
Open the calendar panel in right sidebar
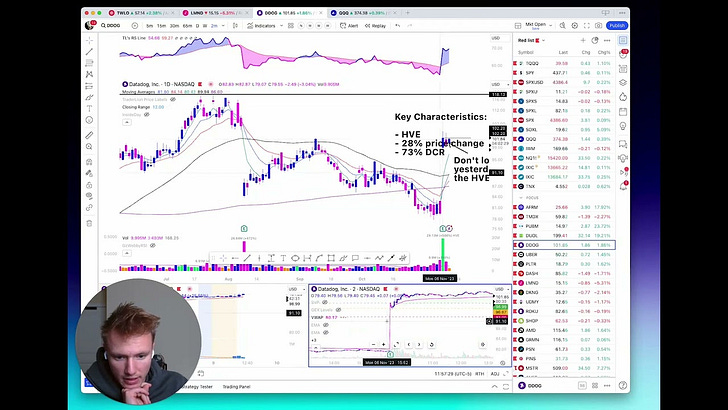(x=623, y=112)
